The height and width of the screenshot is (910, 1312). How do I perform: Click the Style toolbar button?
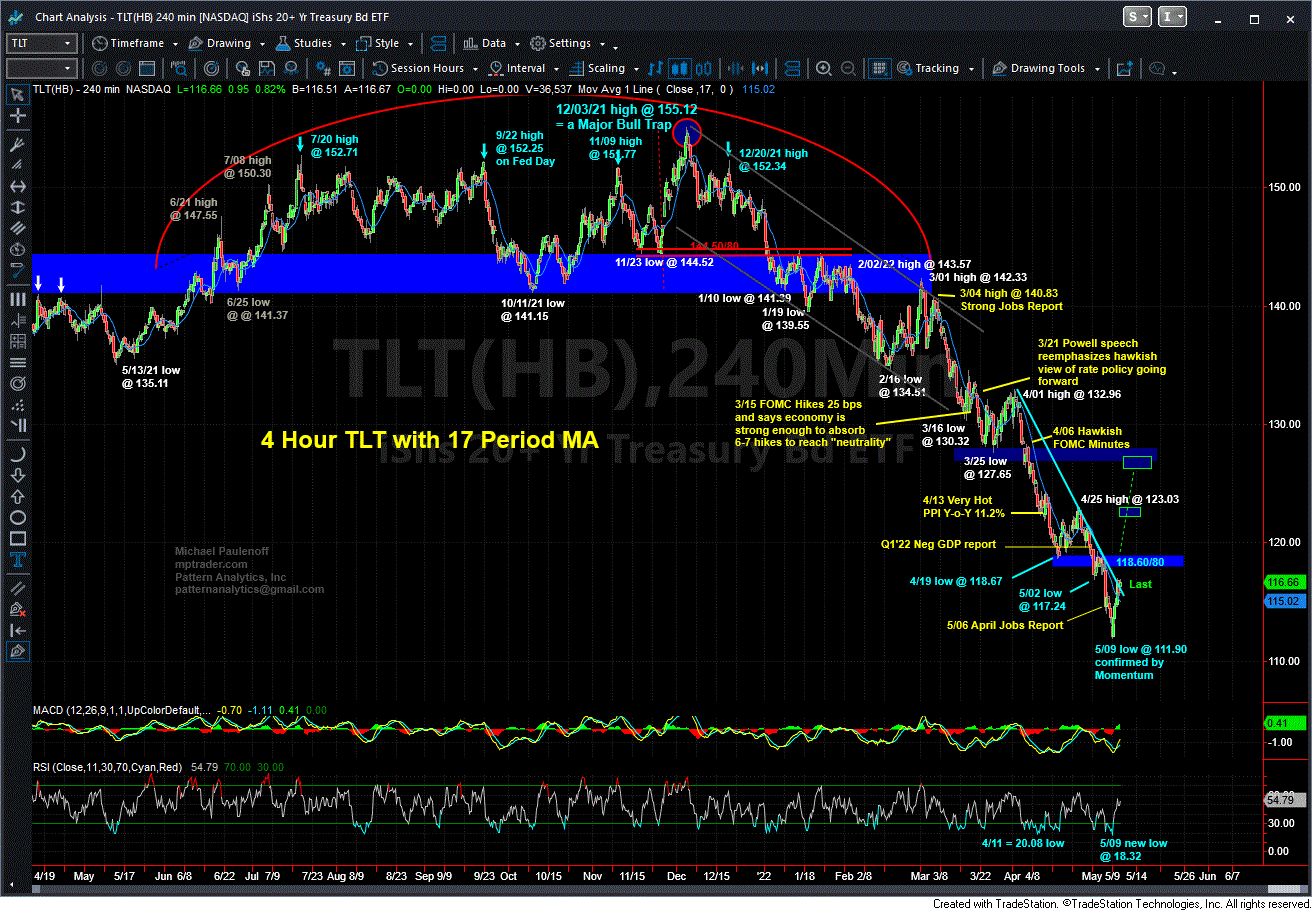click(x=376, y=44)
